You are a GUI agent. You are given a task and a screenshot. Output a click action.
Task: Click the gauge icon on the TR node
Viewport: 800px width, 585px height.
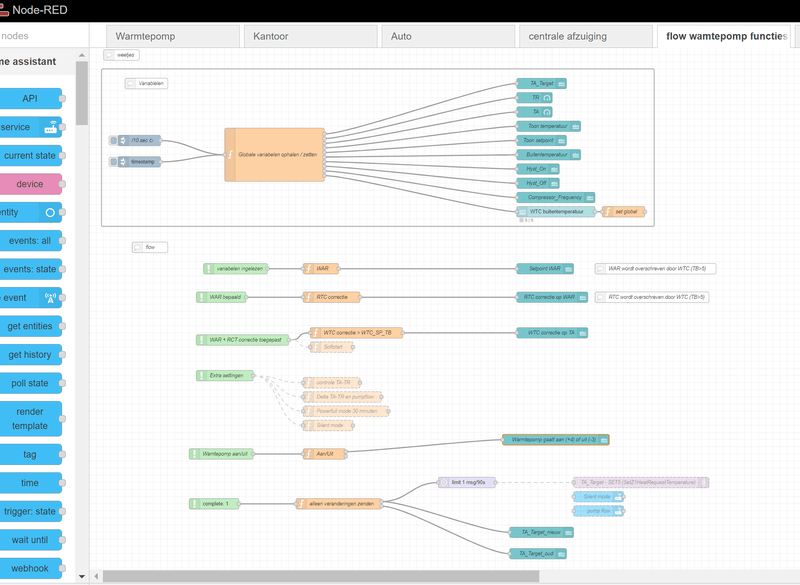pos(547,97)
